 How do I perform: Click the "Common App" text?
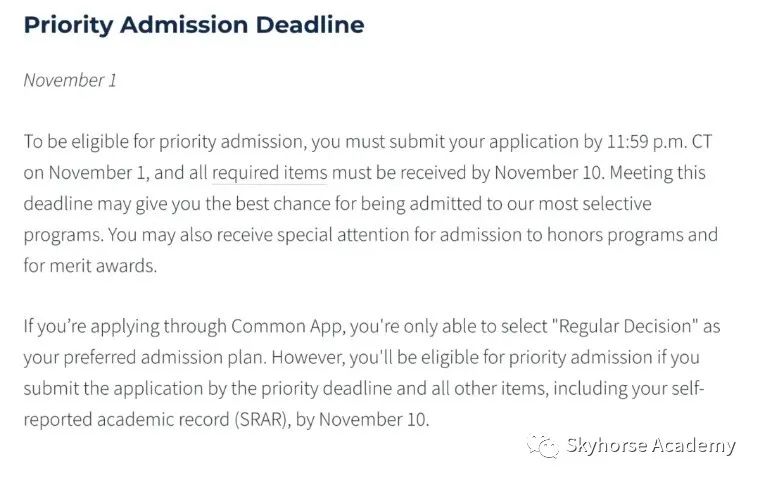(x=288, y=327)
